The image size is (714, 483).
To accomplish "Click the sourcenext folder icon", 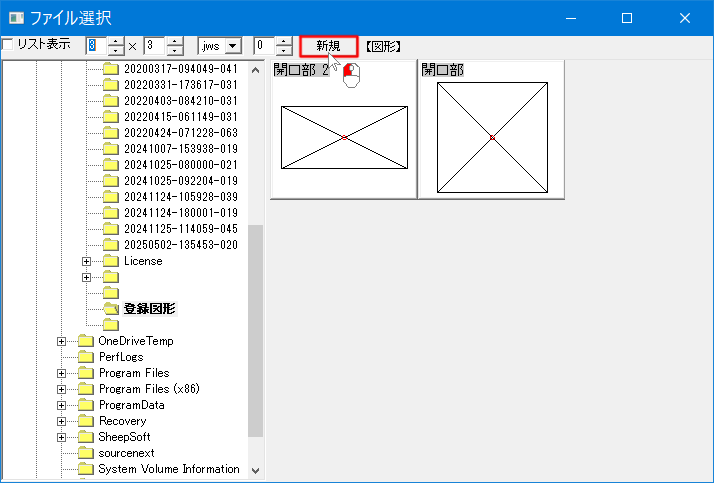I will click(86, 453).
